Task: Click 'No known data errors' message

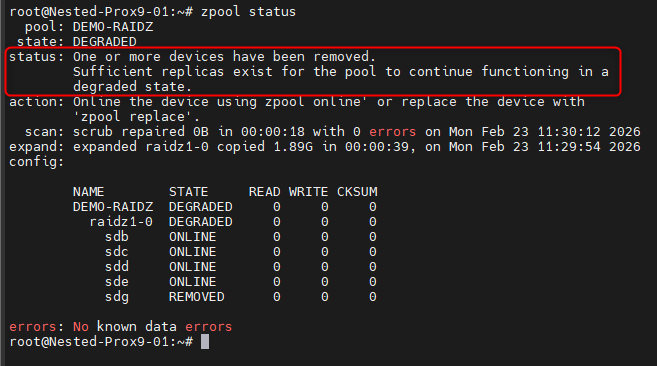Action: click(x=153, y=327)
